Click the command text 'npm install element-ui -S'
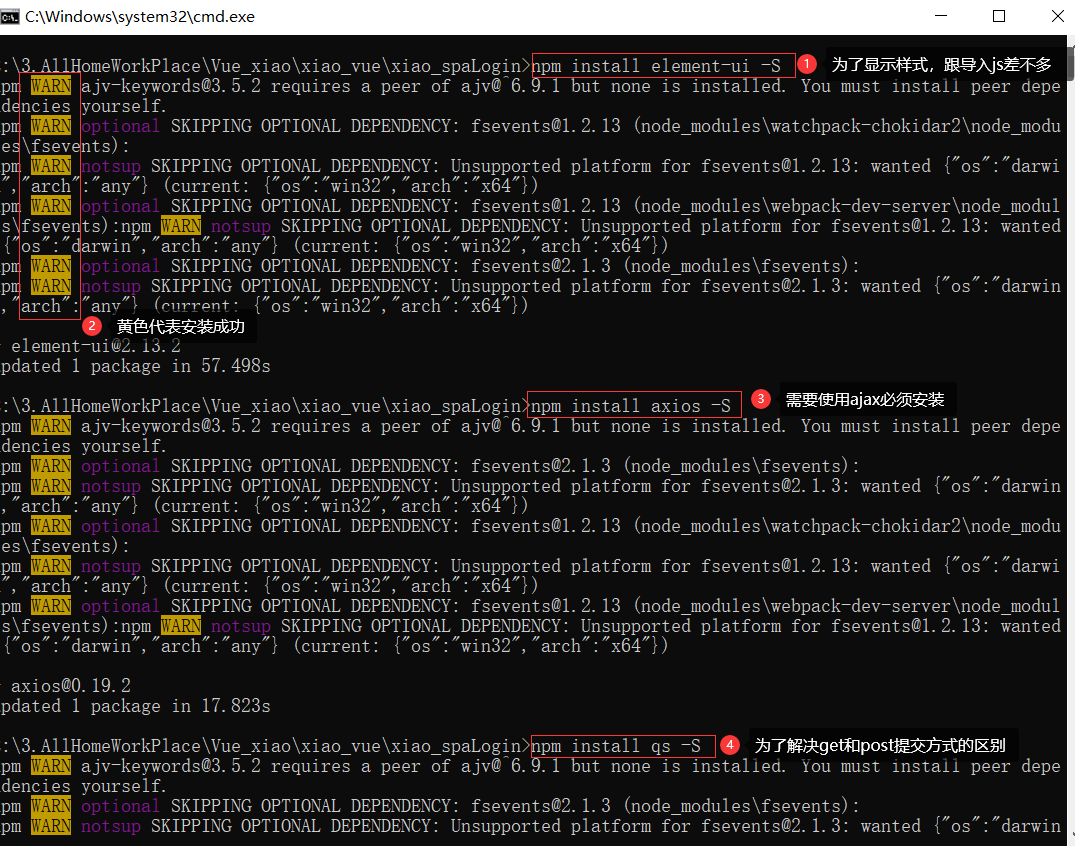The height and width of the screenshot is (846, 1075). 657,66
